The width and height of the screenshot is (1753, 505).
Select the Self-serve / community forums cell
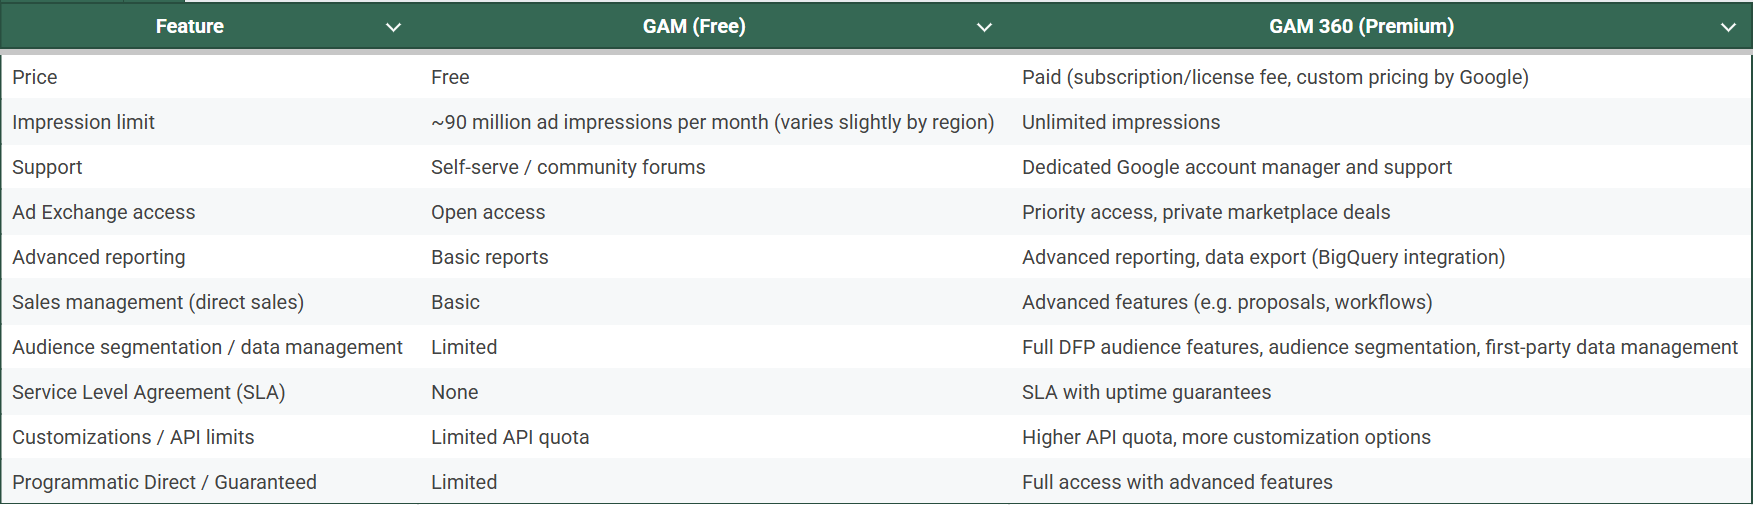click(x=568, y=167)
